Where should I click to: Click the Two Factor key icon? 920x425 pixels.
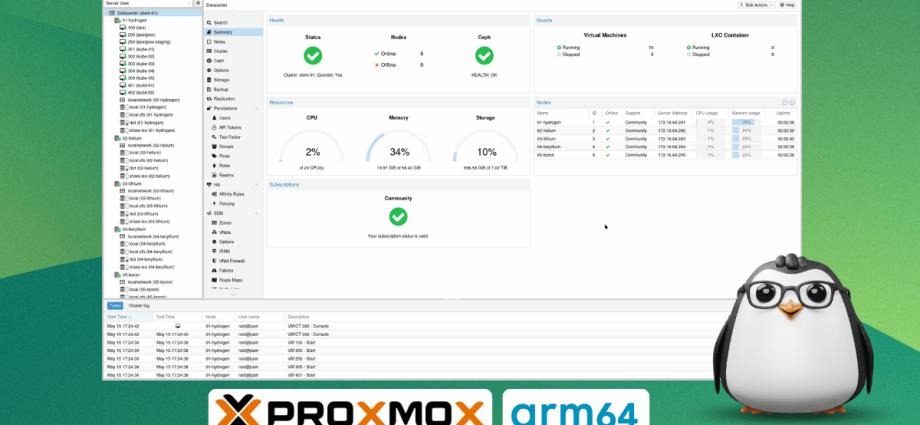(214, 137)
